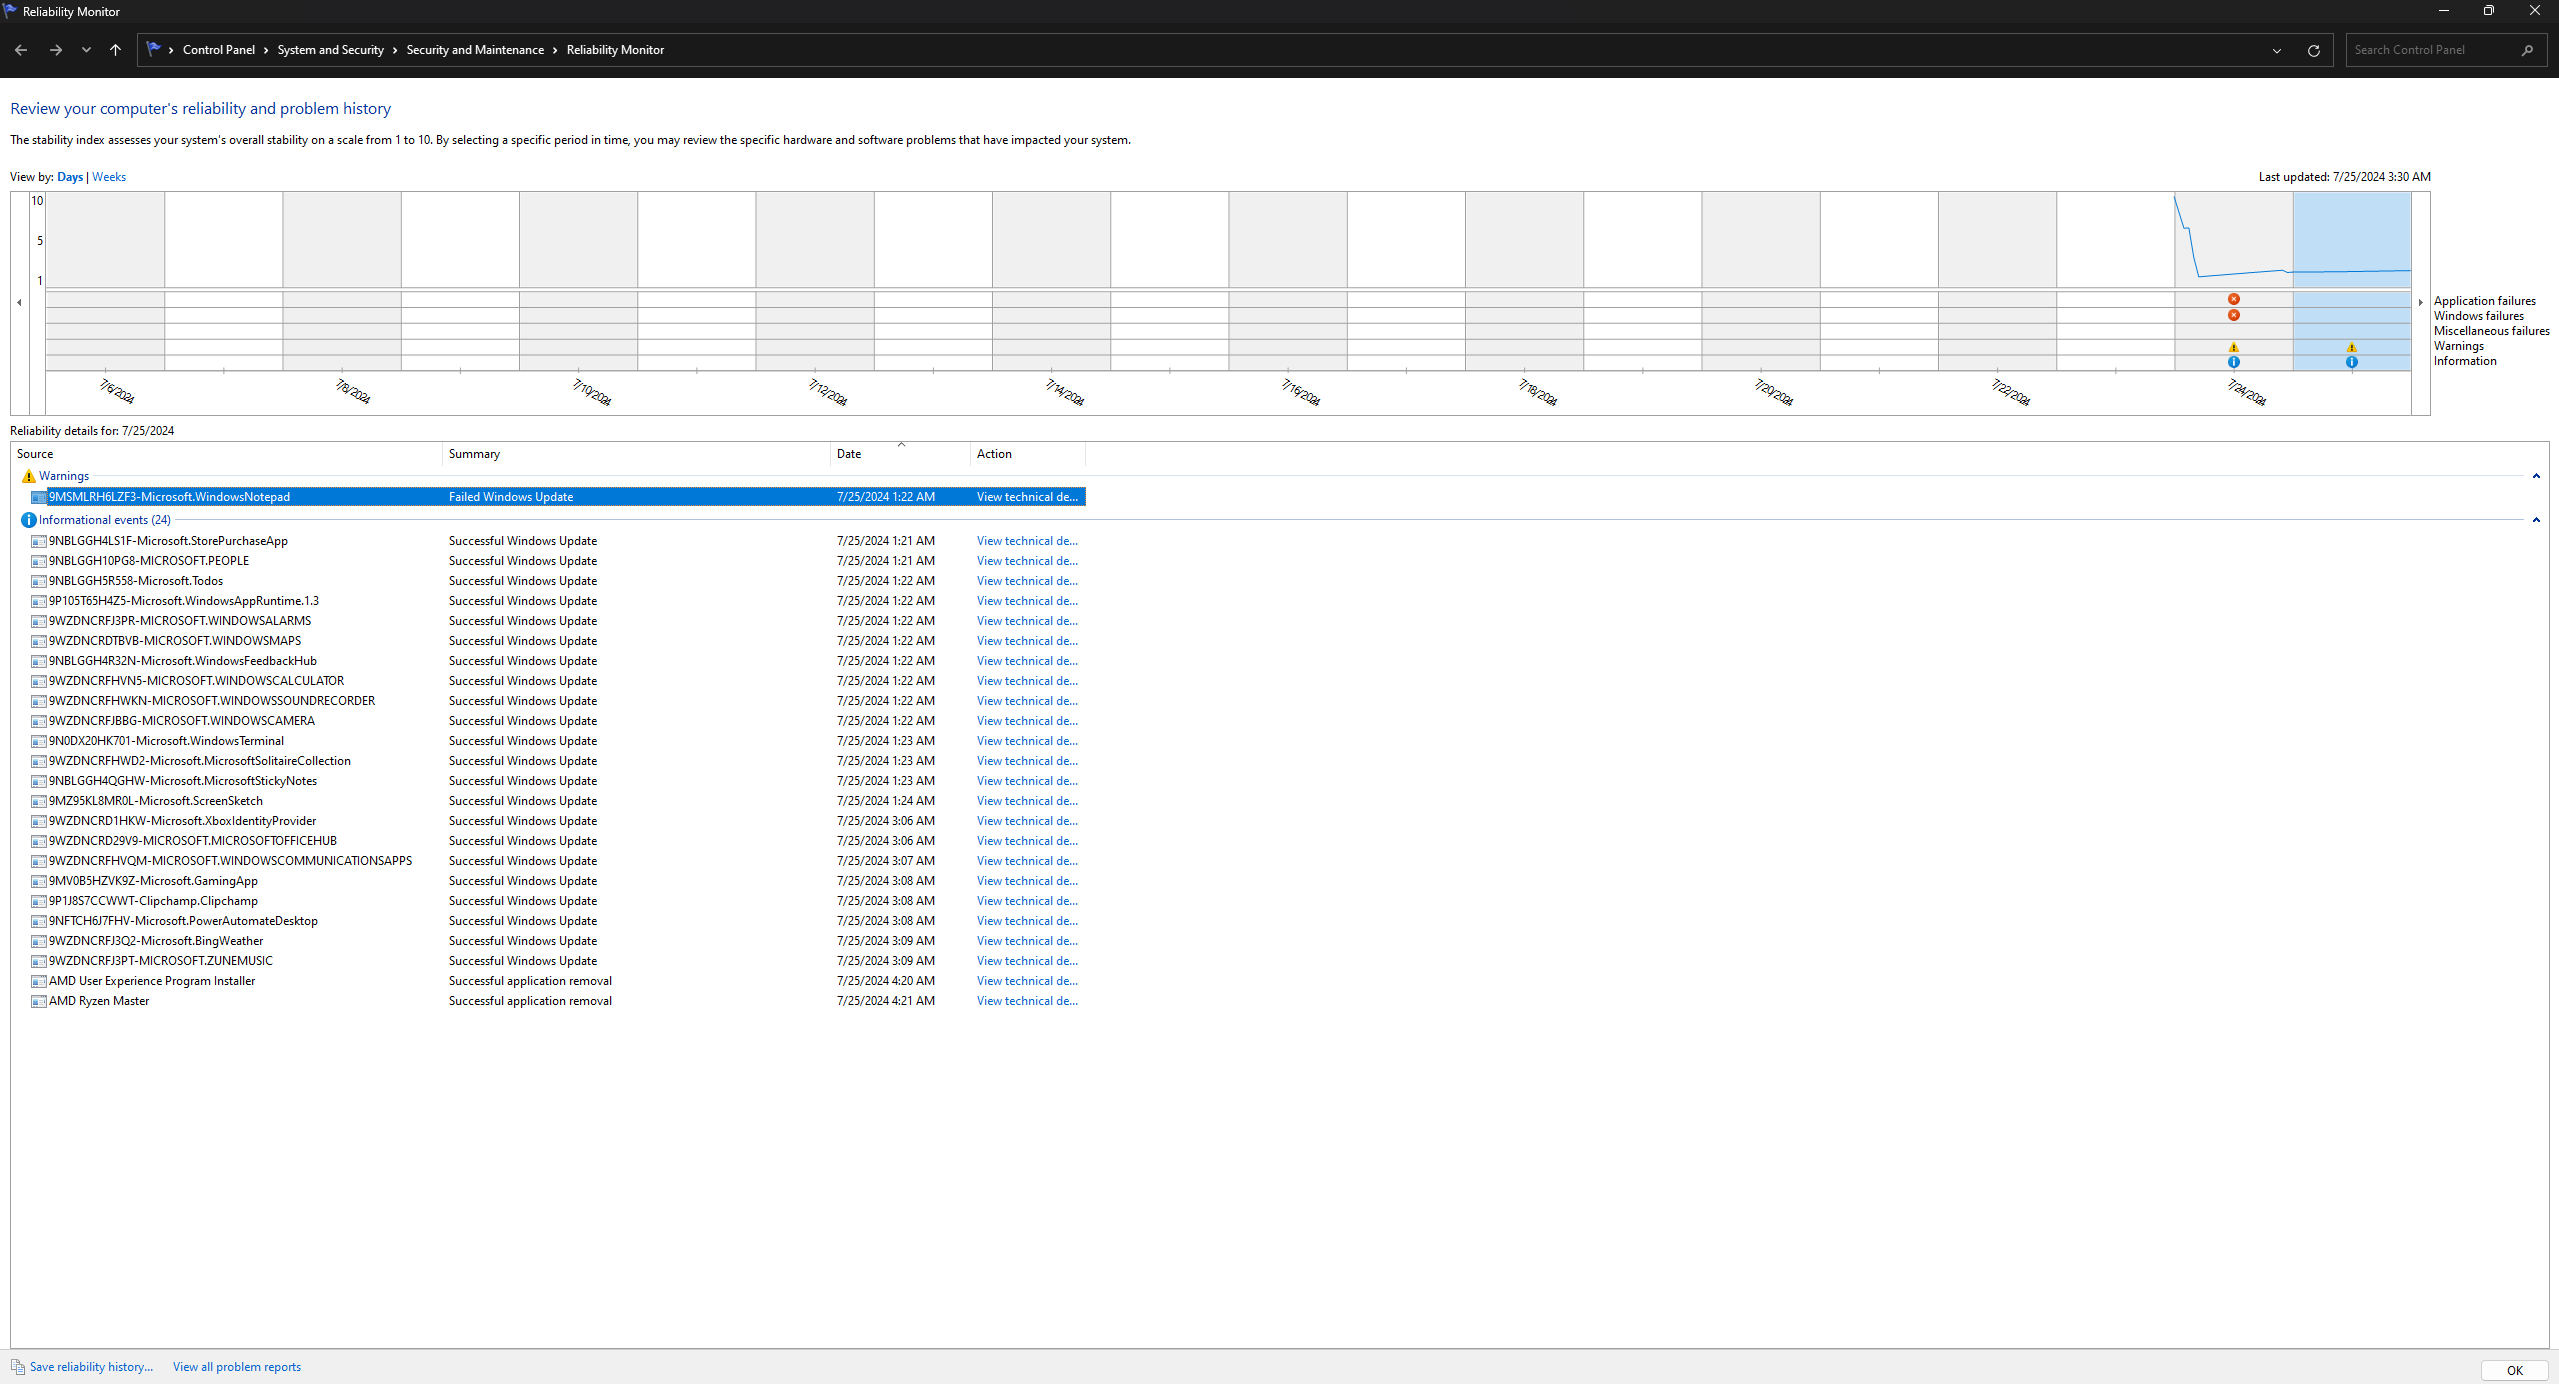The width and height of the screenshot is (2559, 1384).
Task: Click the save reliability history document icon
Action: [18, 1367]
